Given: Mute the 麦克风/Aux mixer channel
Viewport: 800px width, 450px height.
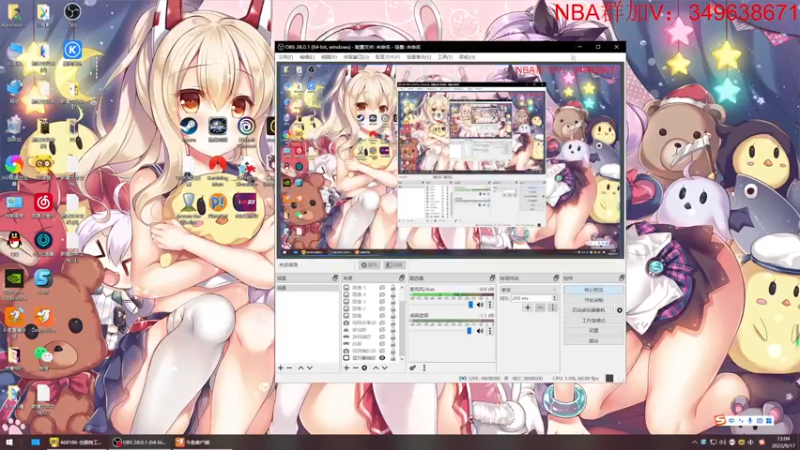Looking at the screenshot, I should [x=480, y=305].
